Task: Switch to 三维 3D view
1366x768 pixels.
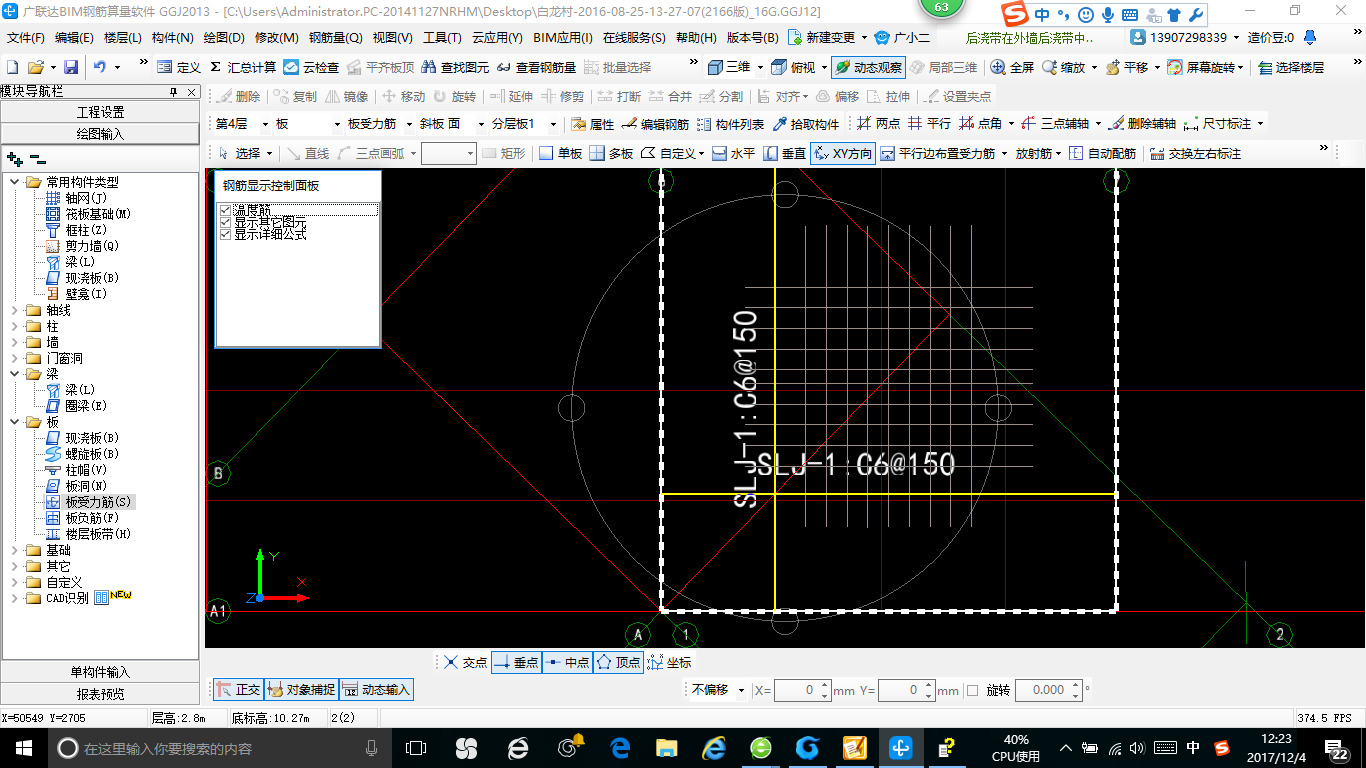Action: 729,67
